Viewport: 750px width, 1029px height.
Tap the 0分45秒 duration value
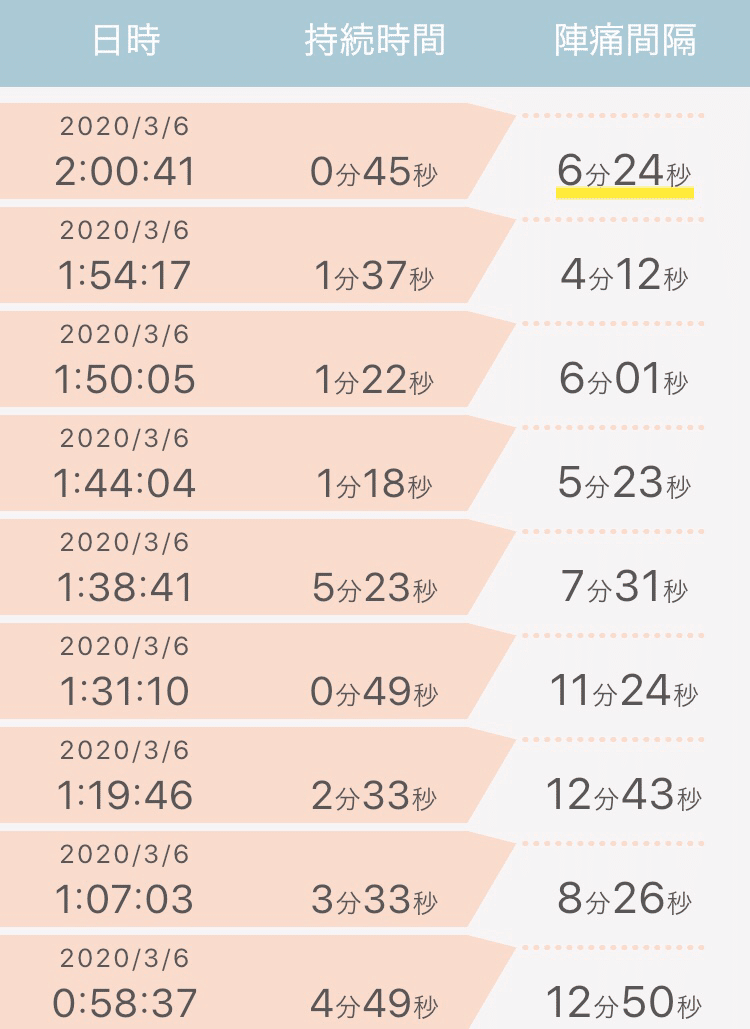(373, 172)
